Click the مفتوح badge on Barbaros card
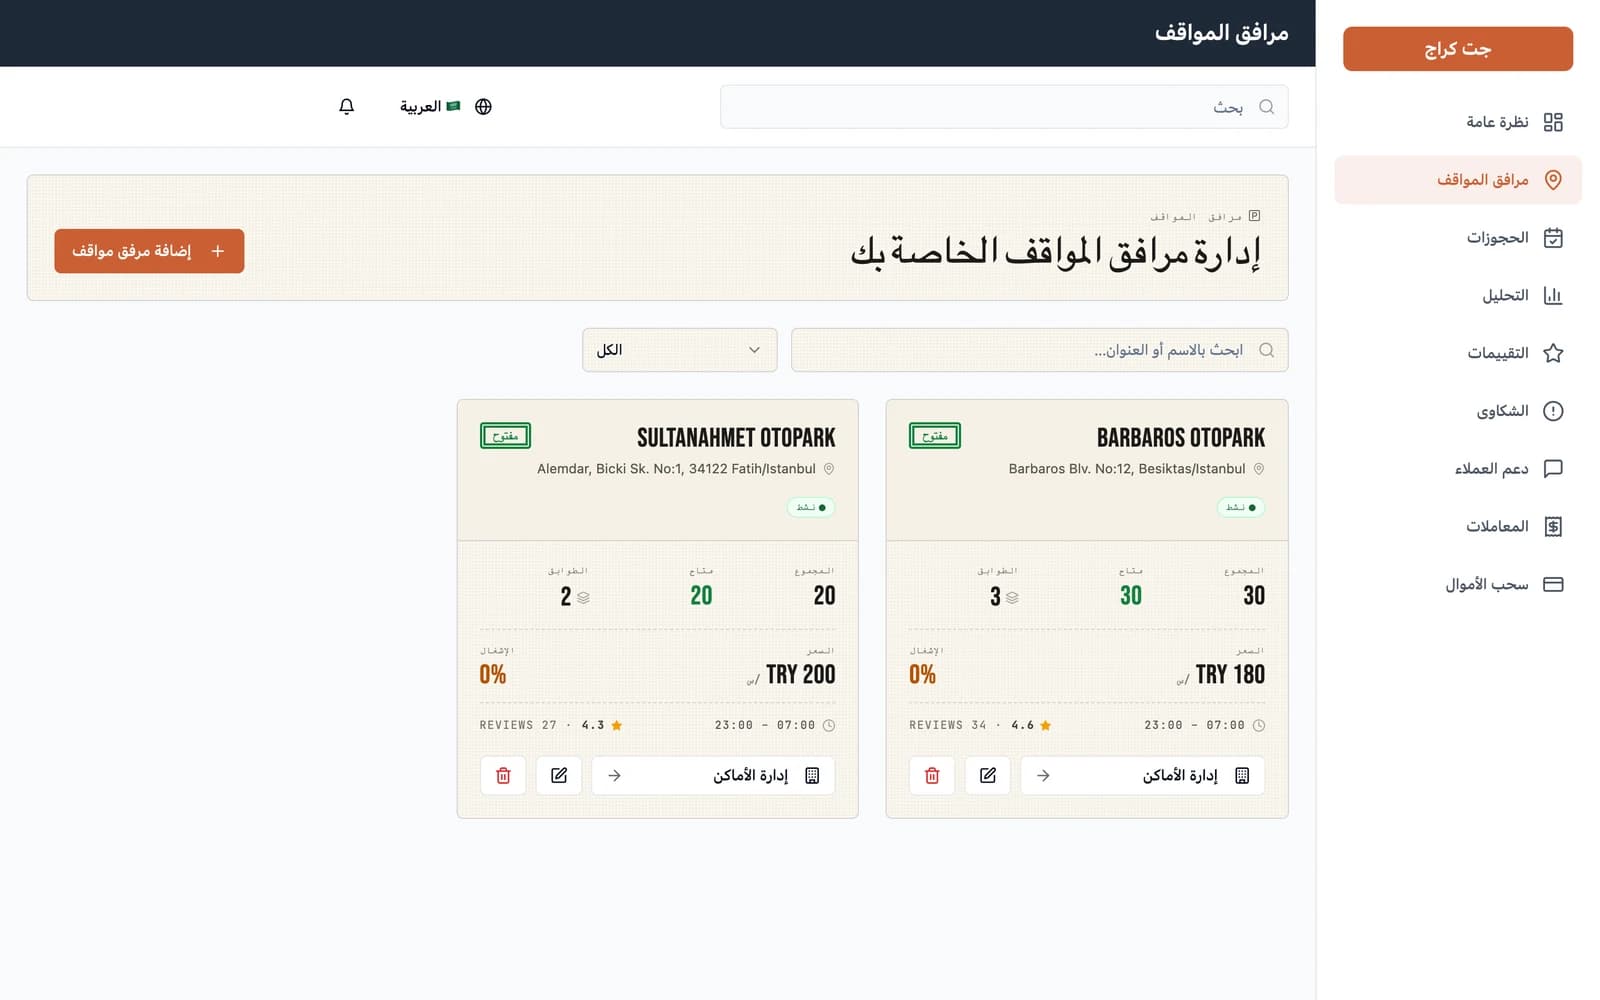Viewport: 1600px width, 1000px height. (935, 436)
